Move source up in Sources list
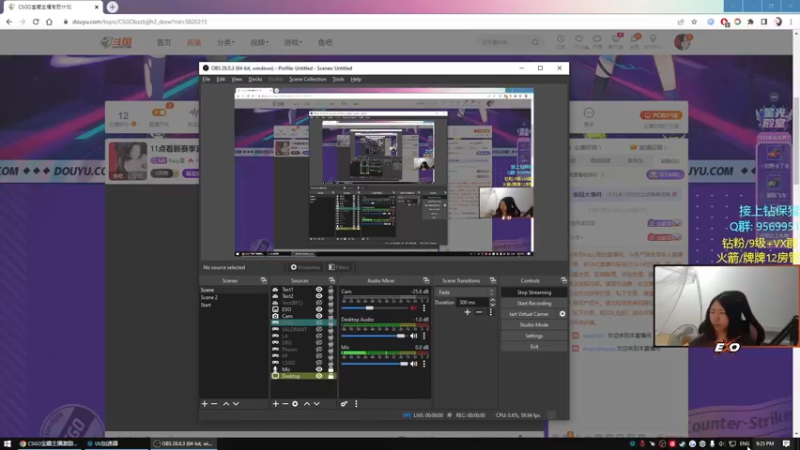The width and height of the screenshot is (800, 450). [x=307, y=404]
